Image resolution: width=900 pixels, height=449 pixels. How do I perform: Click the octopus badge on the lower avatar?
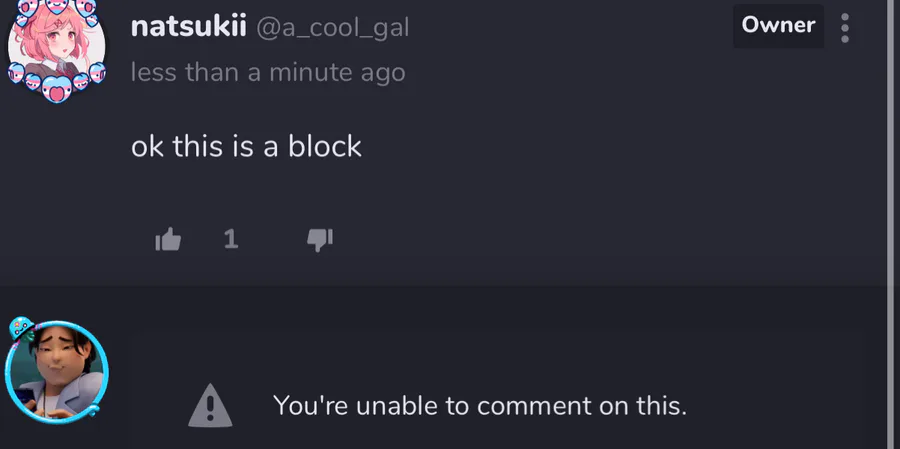click(x=22, y=328)
